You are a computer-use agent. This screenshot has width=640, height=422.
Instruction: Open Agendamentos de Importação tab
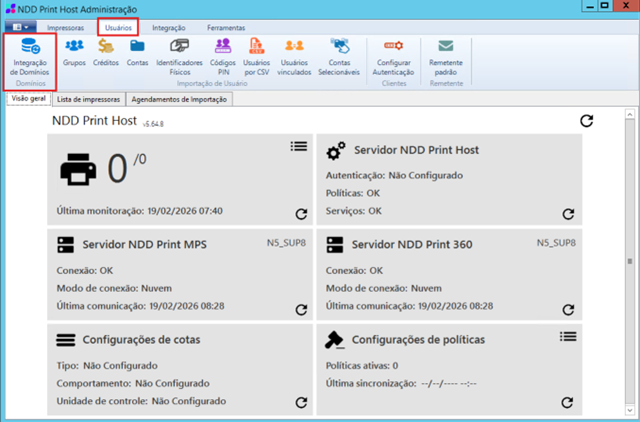179,100
